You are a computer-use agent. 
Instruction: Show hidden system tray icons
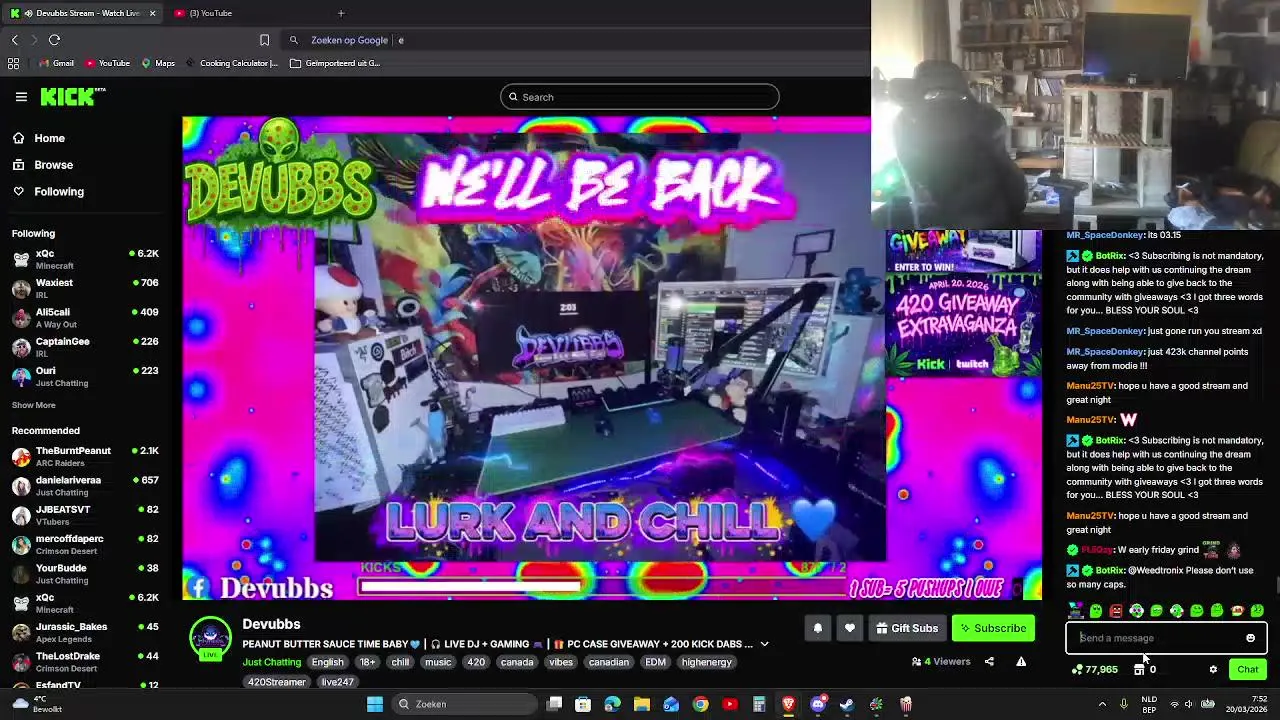pyautogui.click(x=1102, y=704)
